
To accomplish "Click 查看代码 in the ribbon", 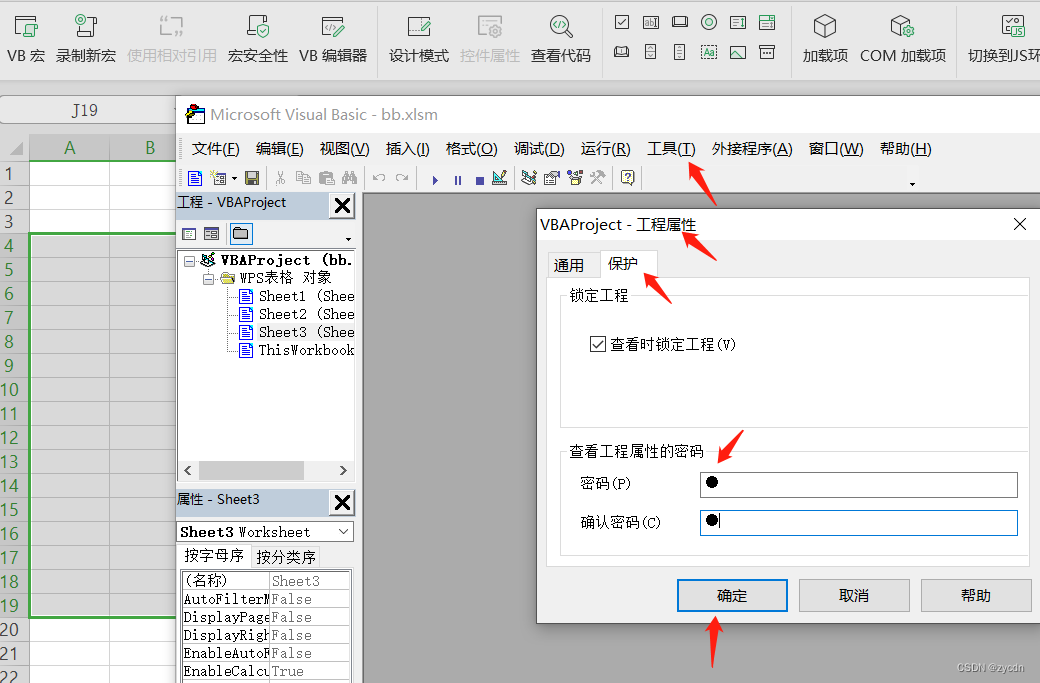I will pyautogui.click(x=560, y=40).
